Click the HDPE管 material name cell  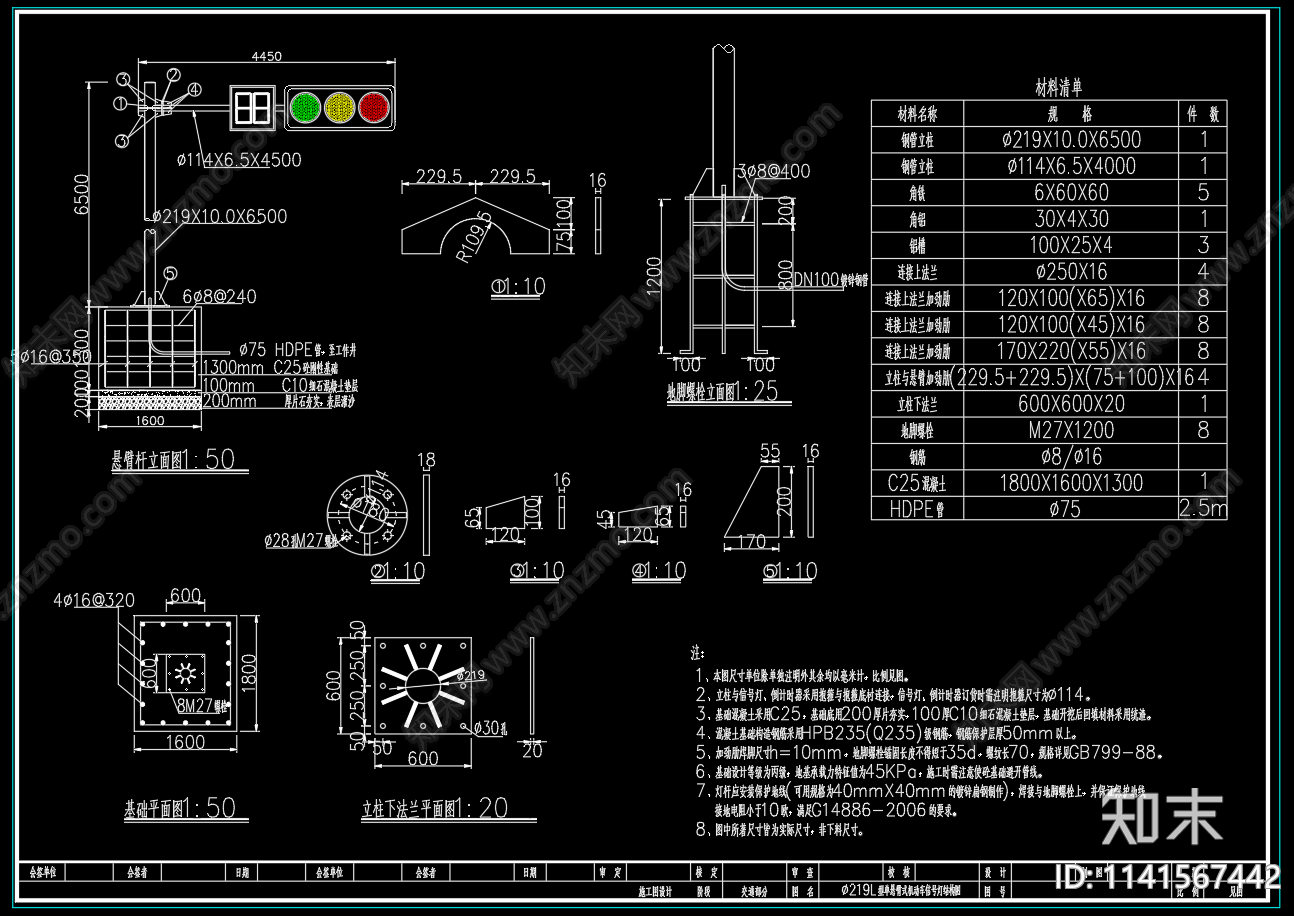(917, 508)
